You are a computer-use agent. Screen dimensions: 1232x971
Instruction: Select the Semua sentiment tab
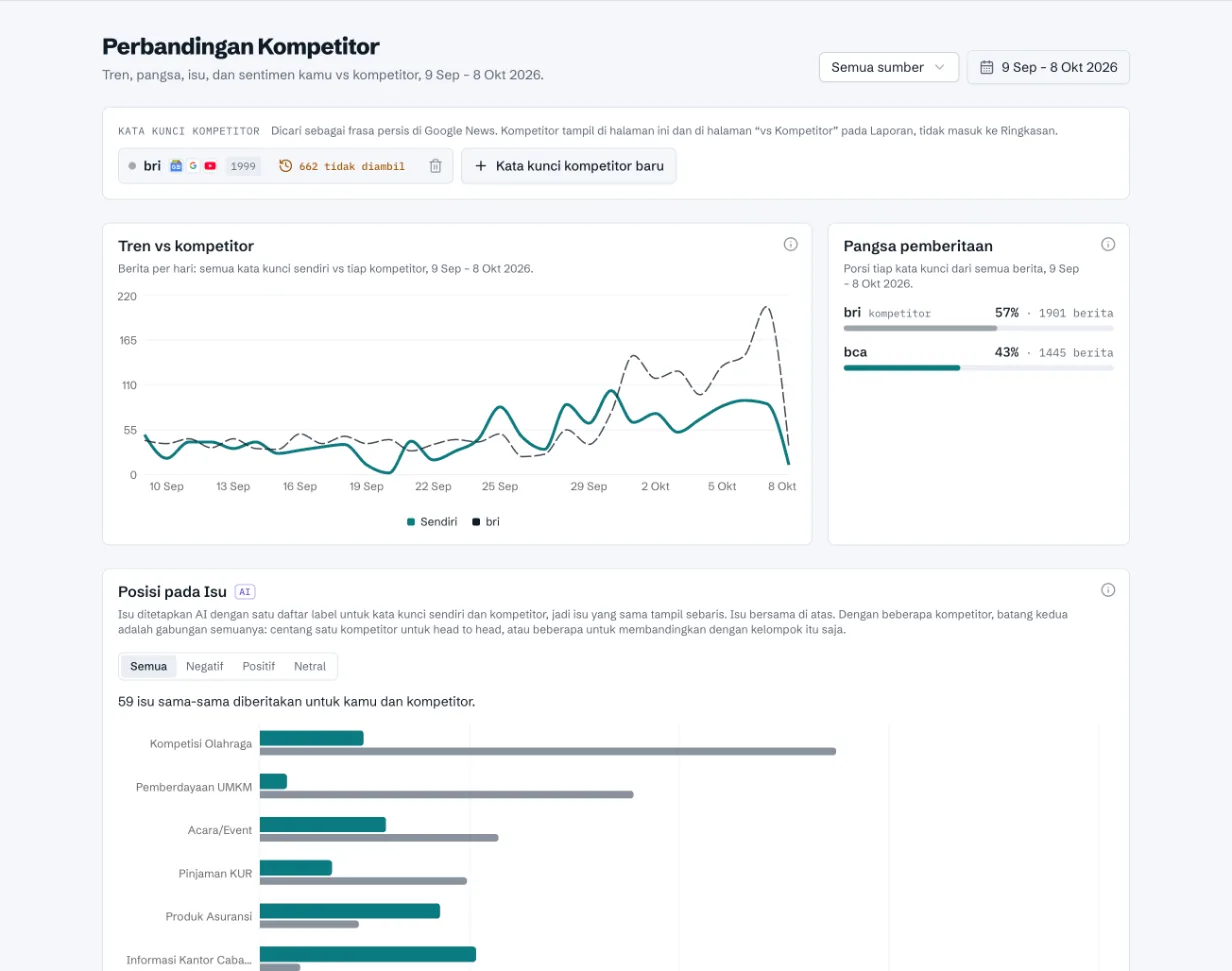(148, 666)
